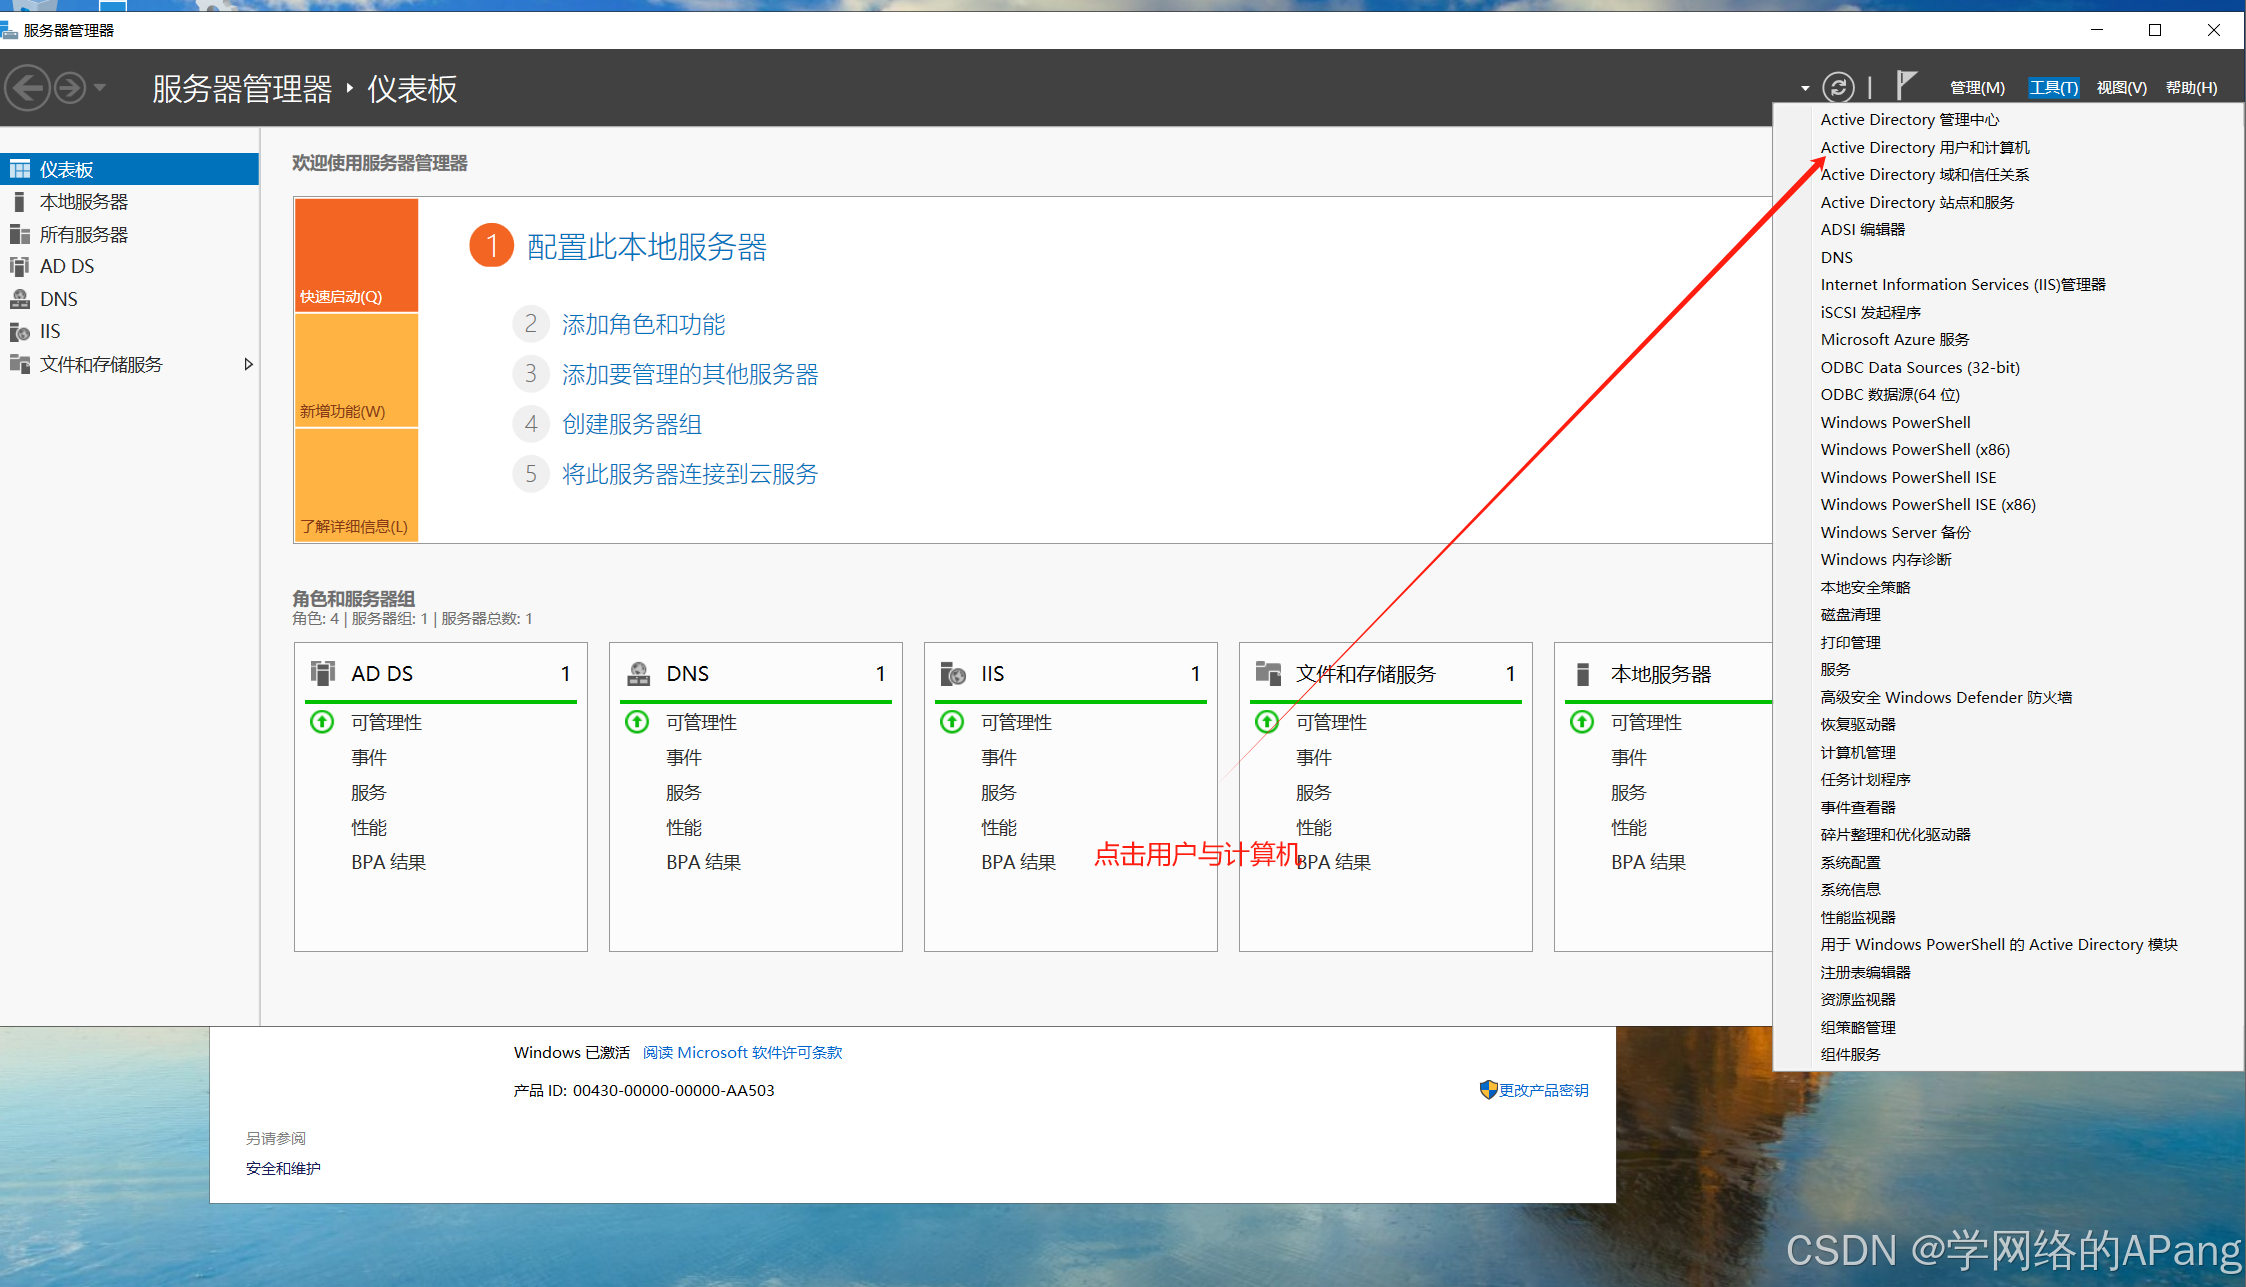Click the refresh icon in header
2246x1287 pixels.
[1838, 88]
